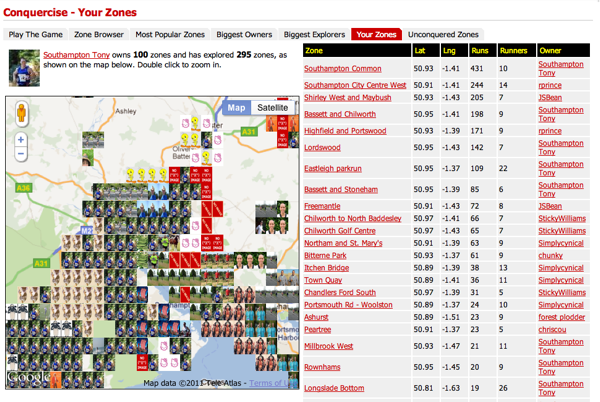The height and width of the screenshot is (402, 600).
Task: Click the Runners column header
Action: pos(517,50)
